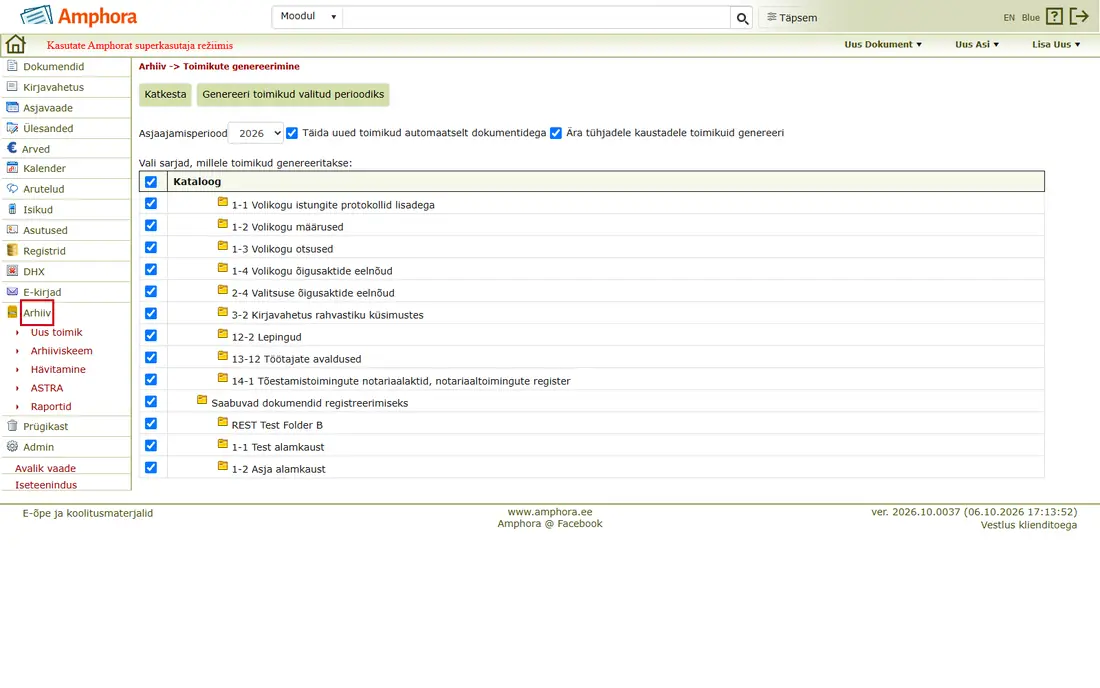Log out using the exit icon
1100x688 pixels.
point(1079,17)
